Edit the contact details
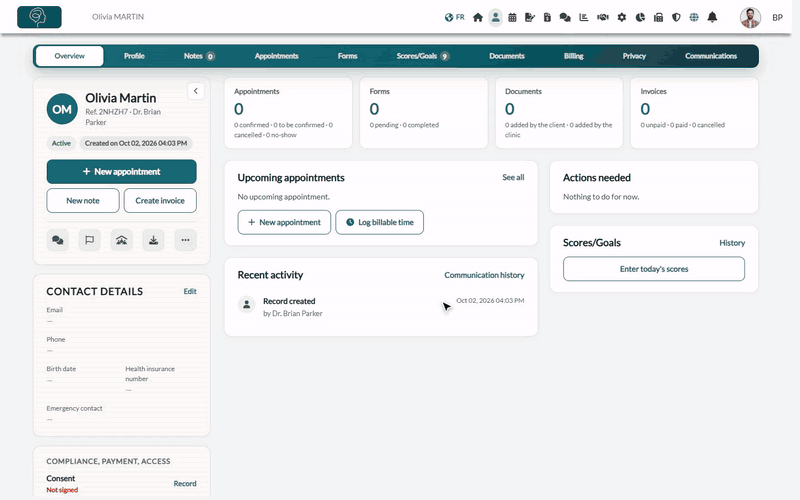Screen dimensions: 800x500 [190, 291]
